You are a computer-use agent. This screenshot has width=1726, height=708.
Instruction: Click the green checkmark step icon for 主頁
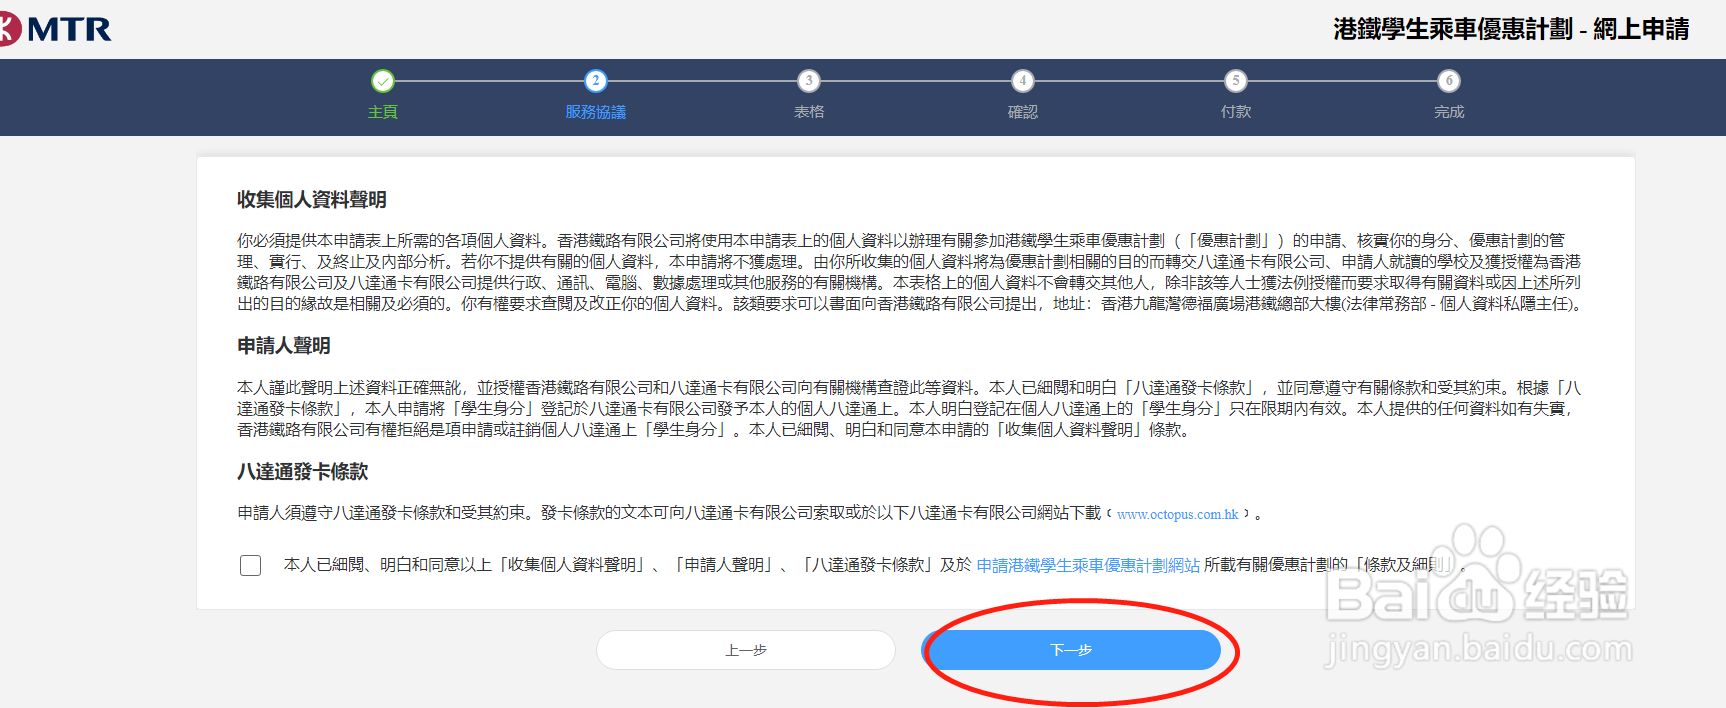(382, 81)
